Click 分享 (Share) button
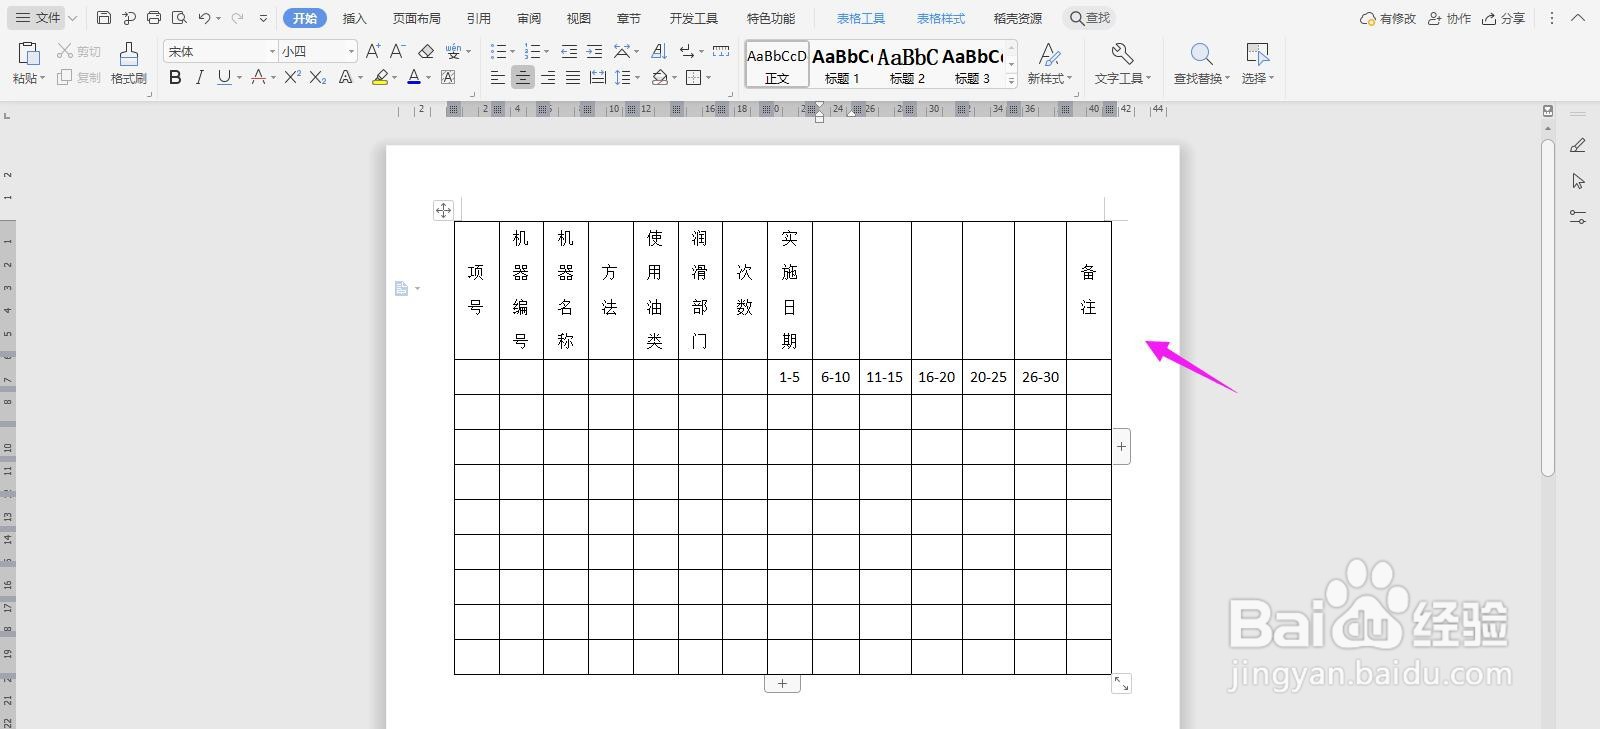The width and height of the screenshot is (1600, 729). (1504, 18)
